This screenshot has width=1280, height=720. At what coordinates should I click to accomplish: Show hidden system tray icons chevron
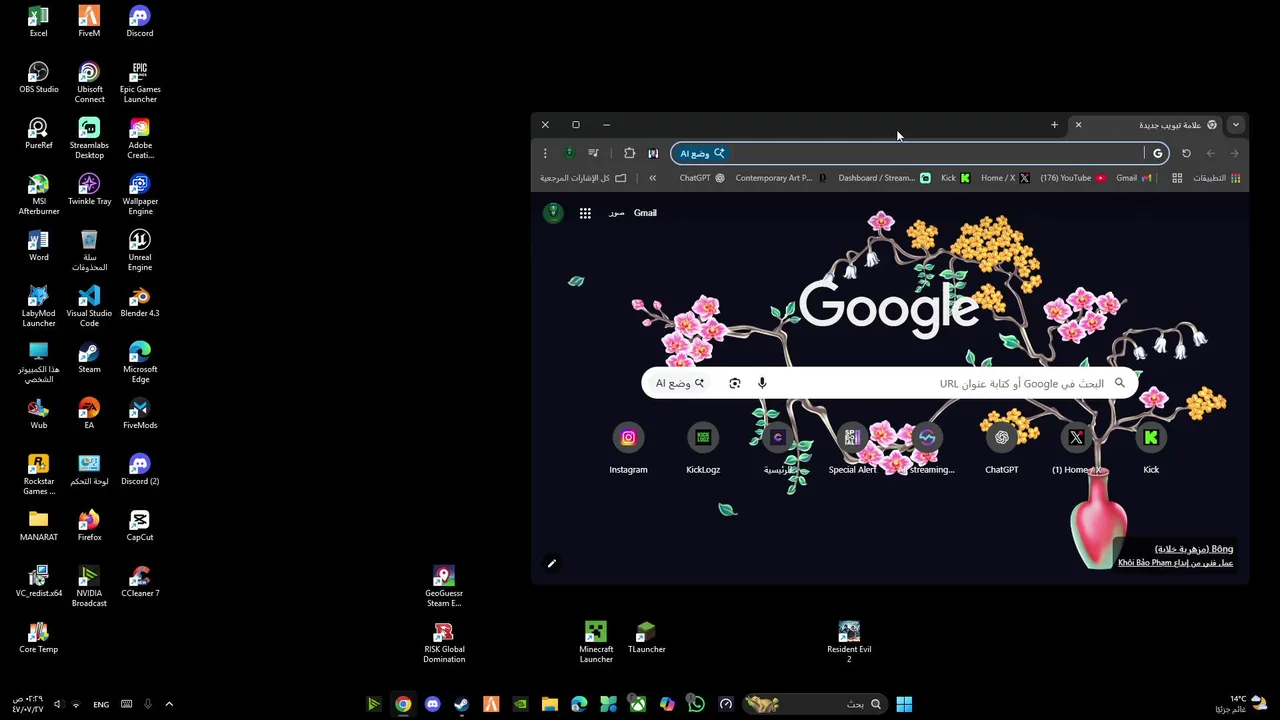(169, 704)
